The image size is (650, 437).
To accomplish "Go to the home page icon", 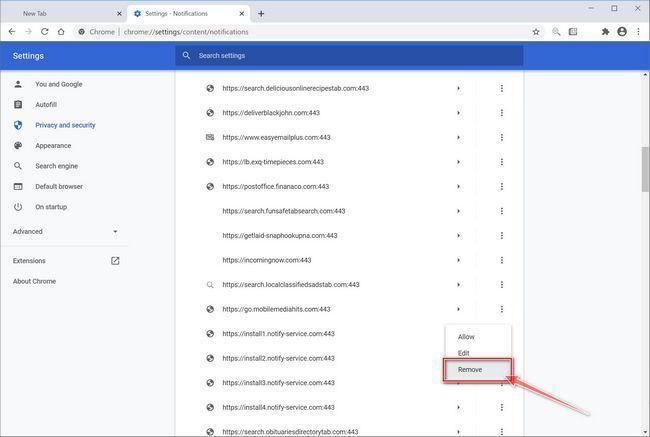I will pos(61,32).
